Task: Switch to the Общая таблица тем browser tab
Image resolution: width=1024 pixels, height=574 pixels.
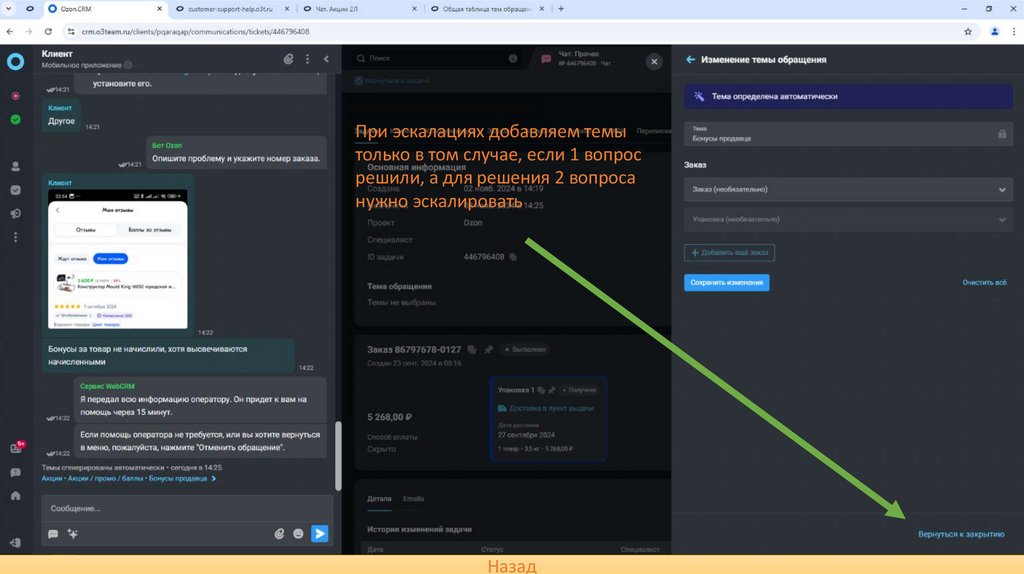Action: click(x=487, y=9)
